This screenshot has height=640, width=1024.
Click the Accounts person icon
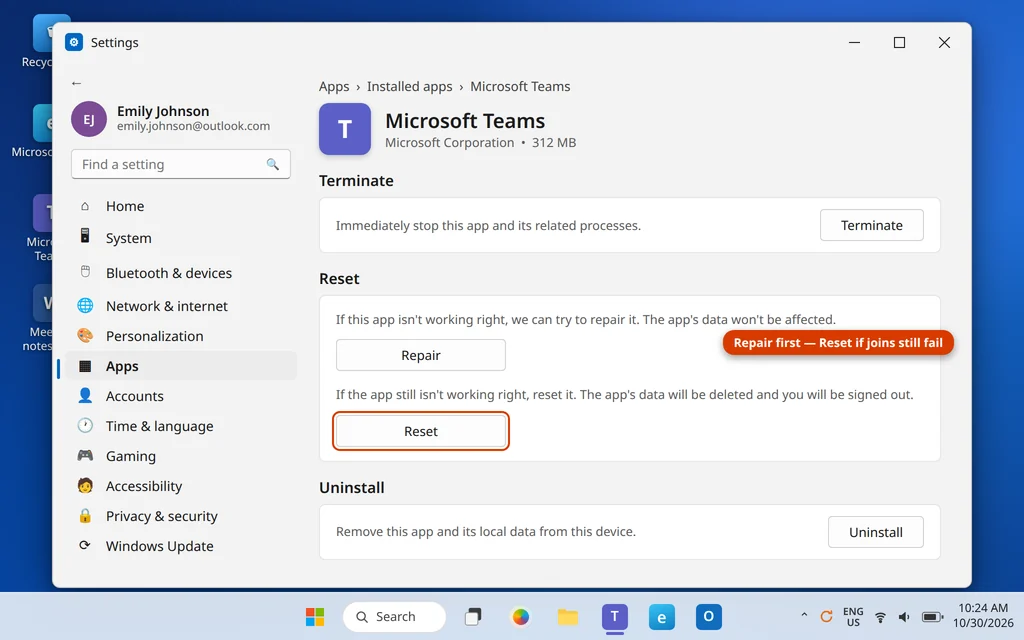[85, 395]
